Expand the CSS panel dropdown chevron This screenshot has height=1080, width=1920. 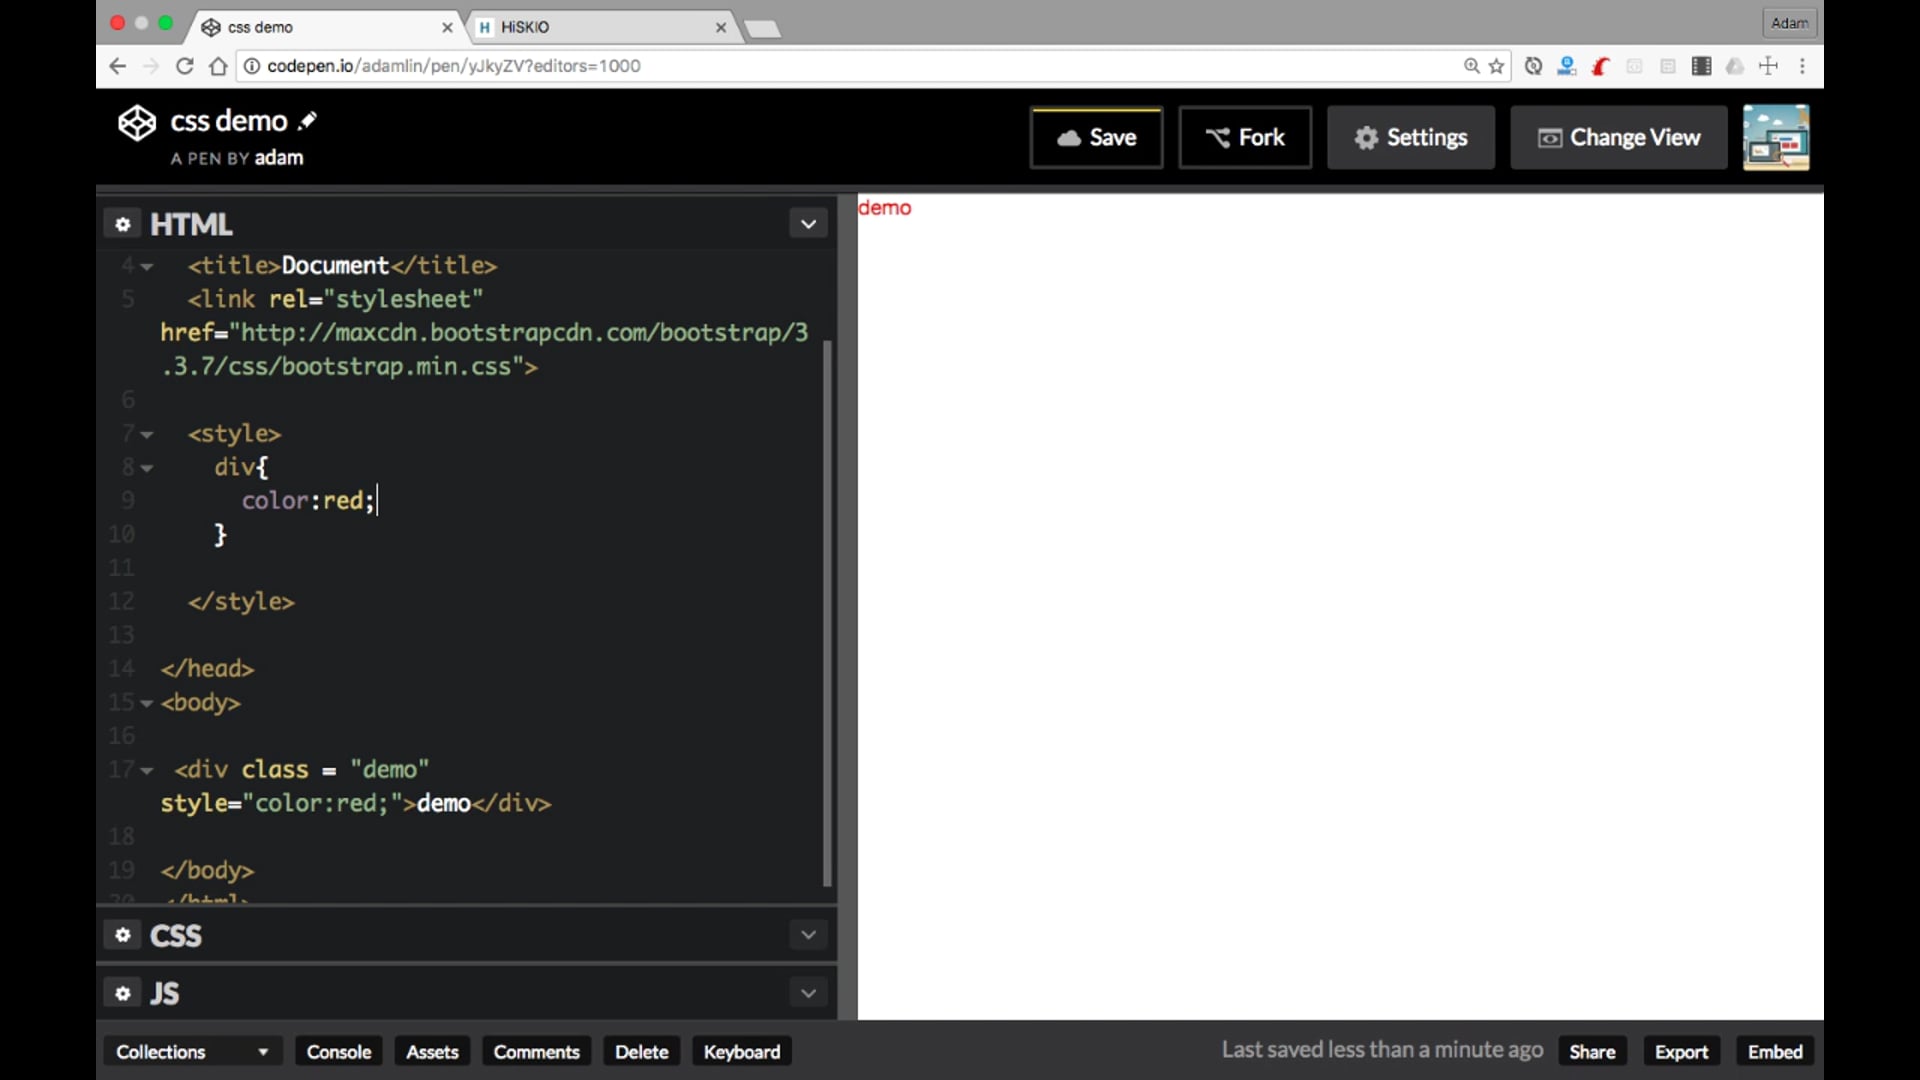coord(808,935)
